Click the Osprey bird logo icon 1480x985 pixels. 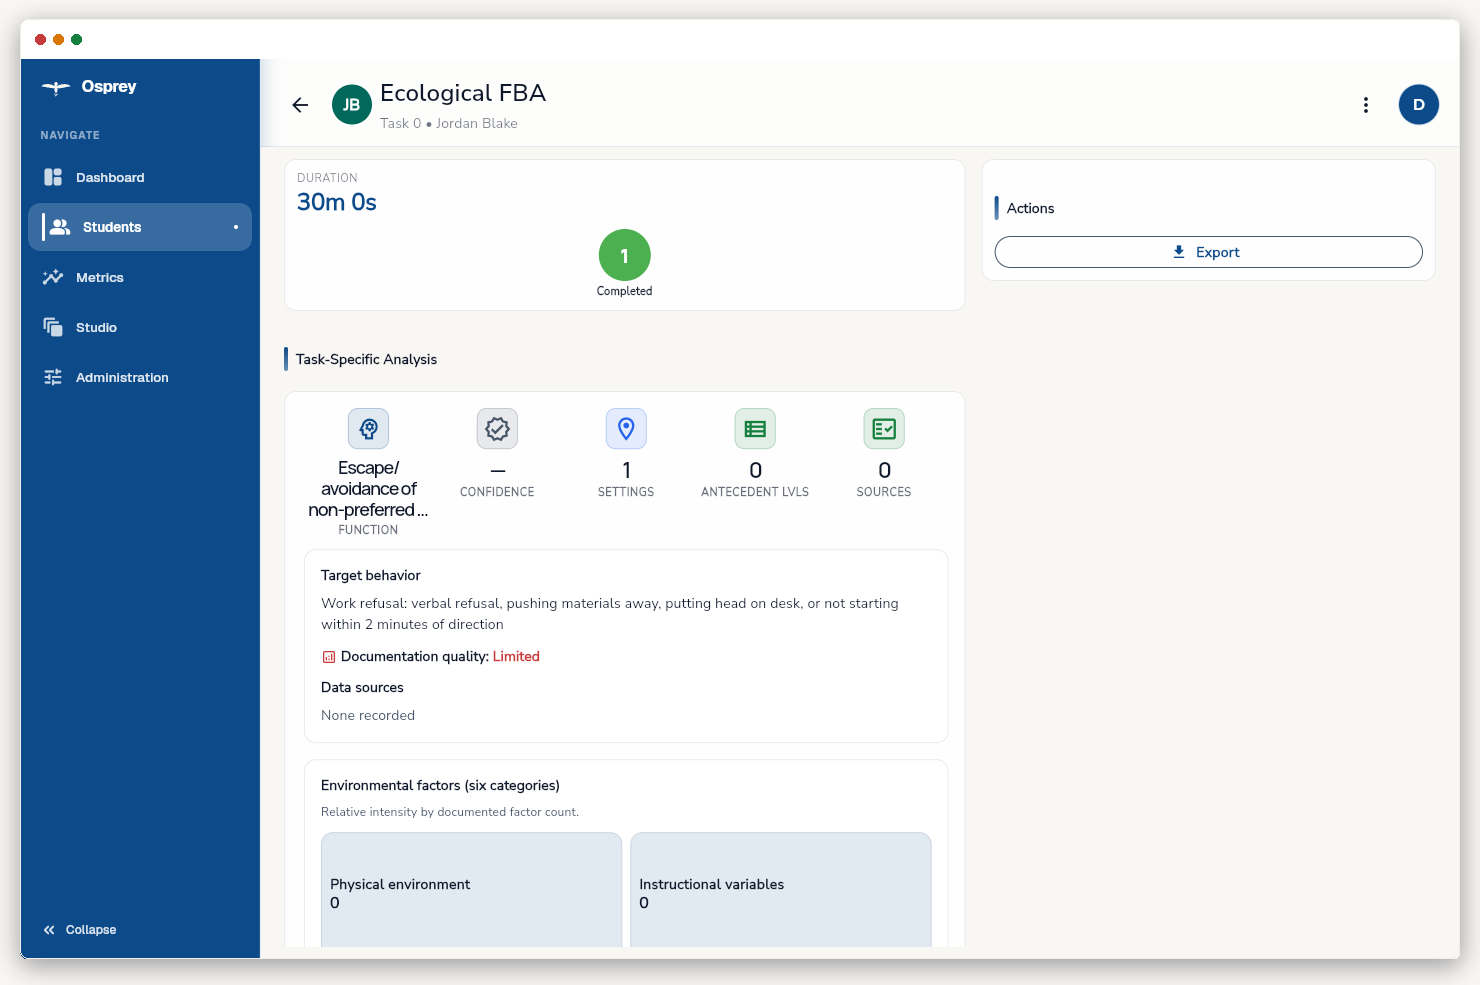click(x=55, y=87)
